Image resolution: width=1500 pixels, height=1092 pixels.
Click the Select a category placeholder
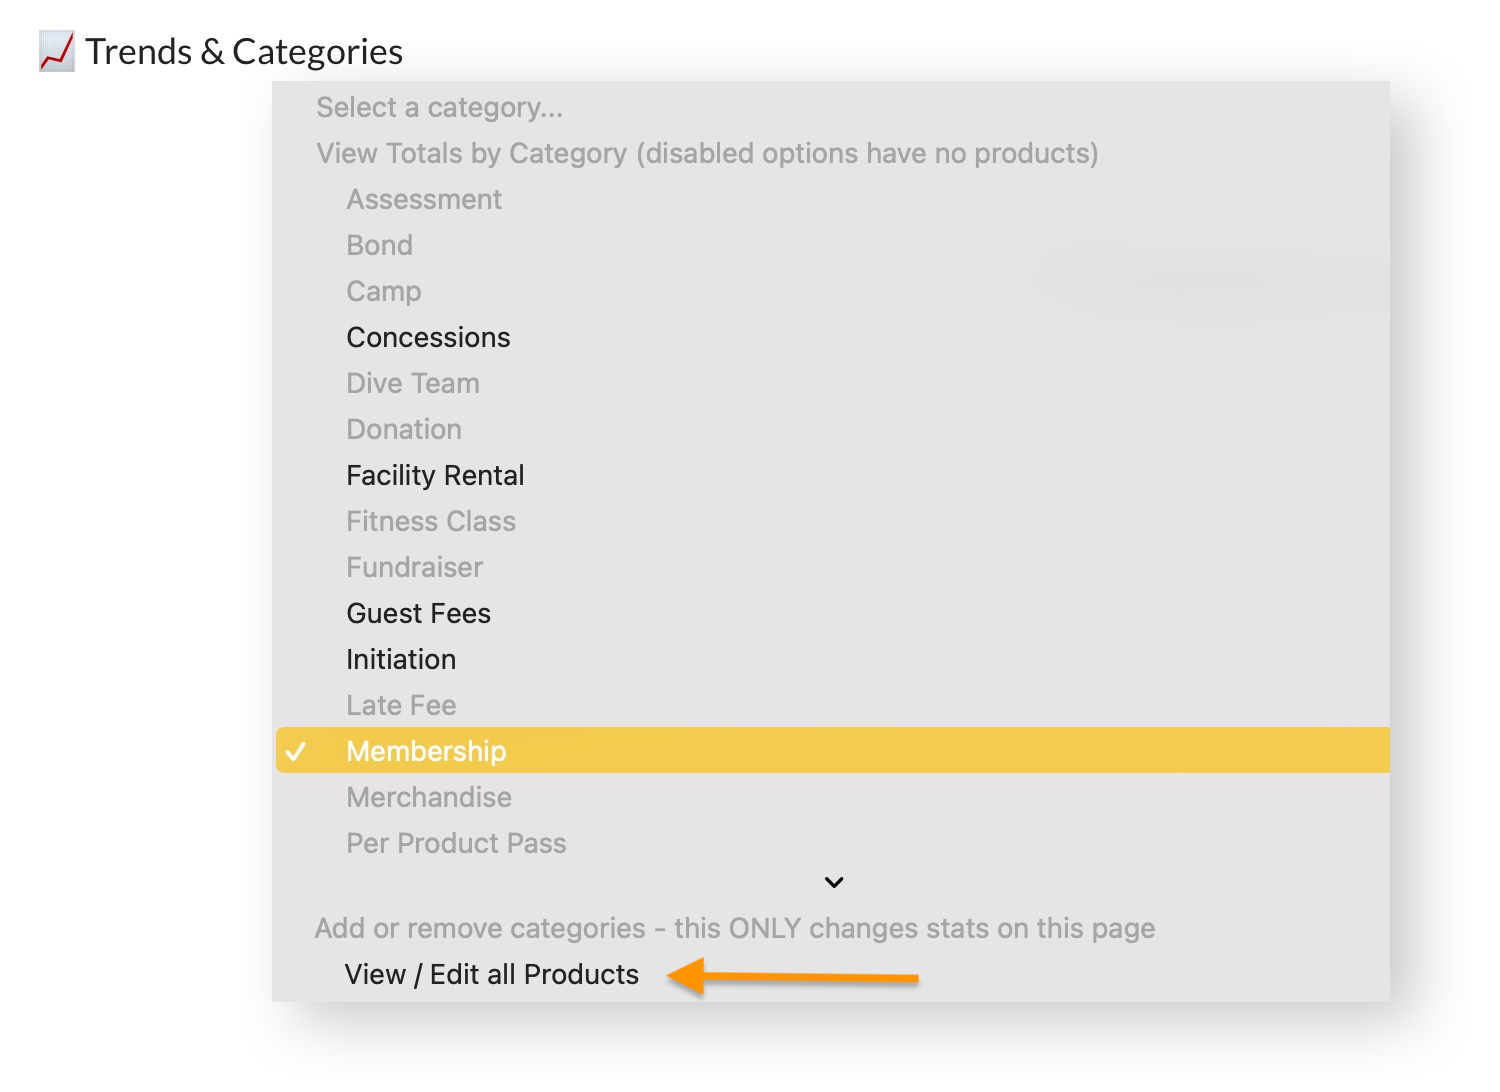point(439,108)
